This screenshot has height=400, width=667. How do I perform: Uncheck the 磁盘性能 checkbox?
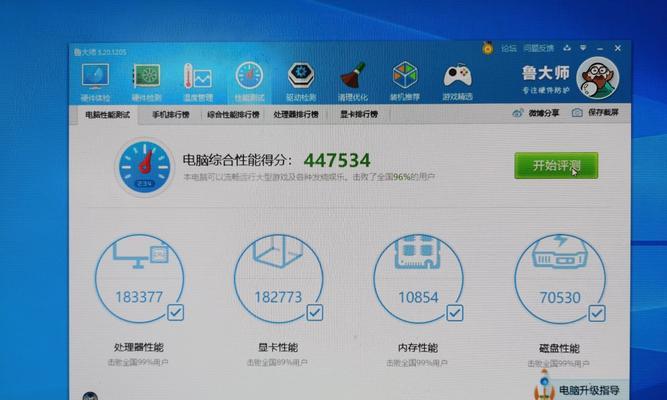click(x=597, y=314)
